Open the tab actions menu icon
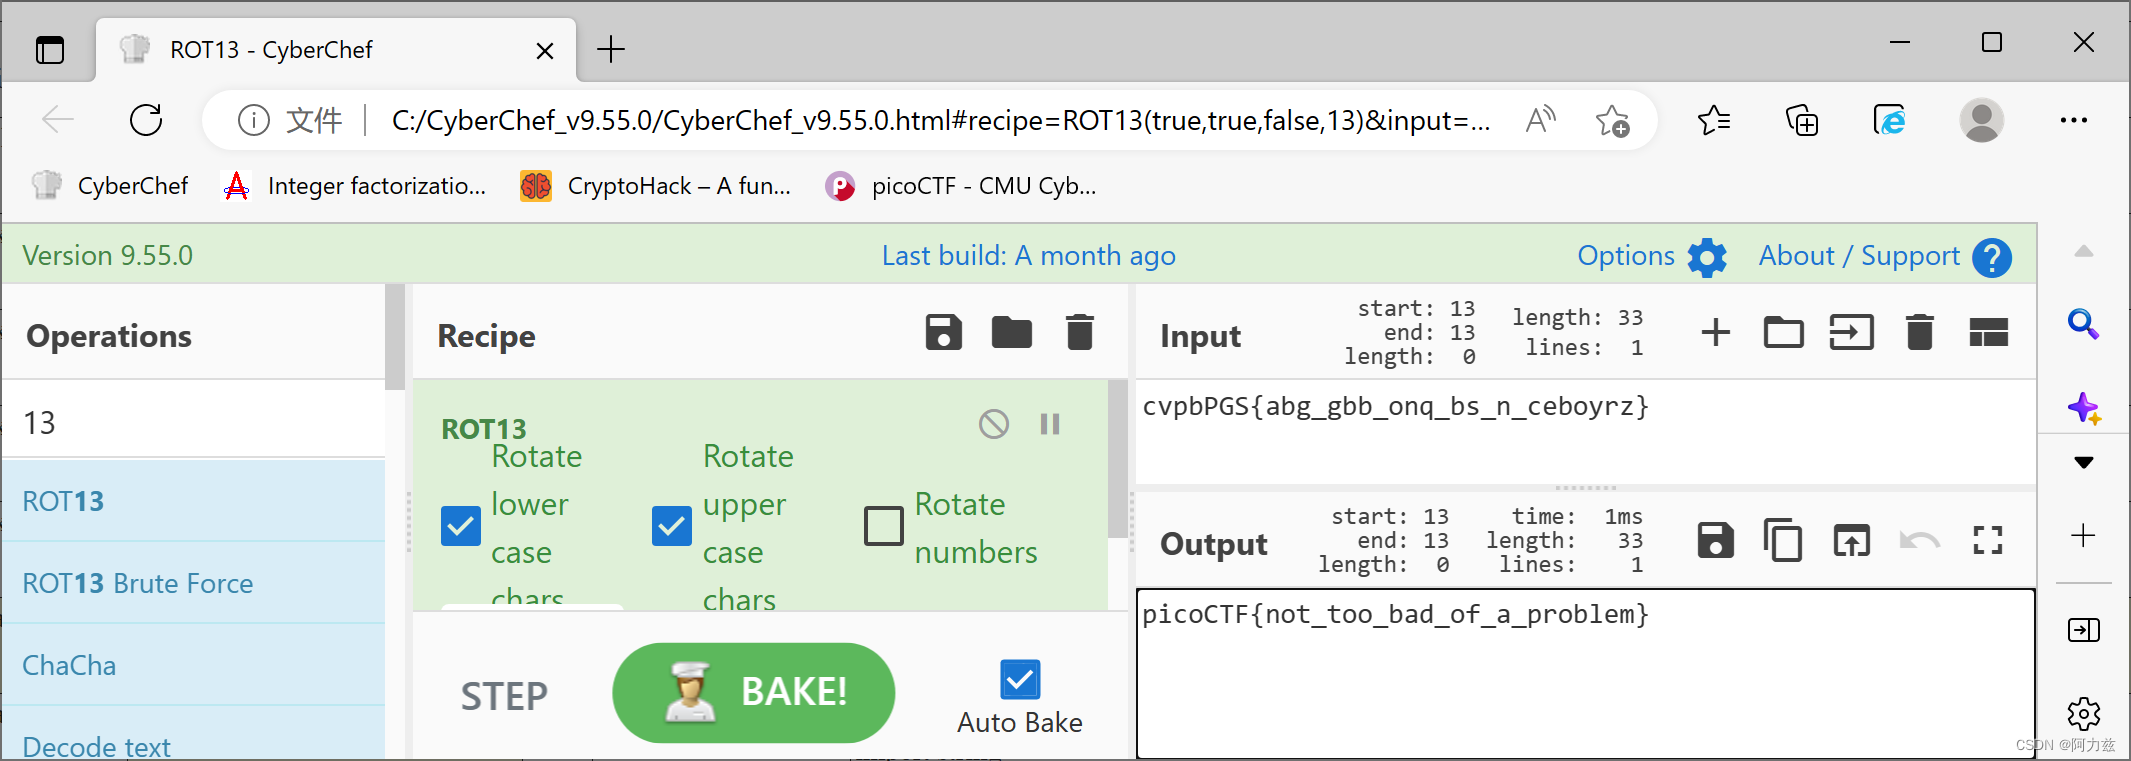 [x=49, y=49]
